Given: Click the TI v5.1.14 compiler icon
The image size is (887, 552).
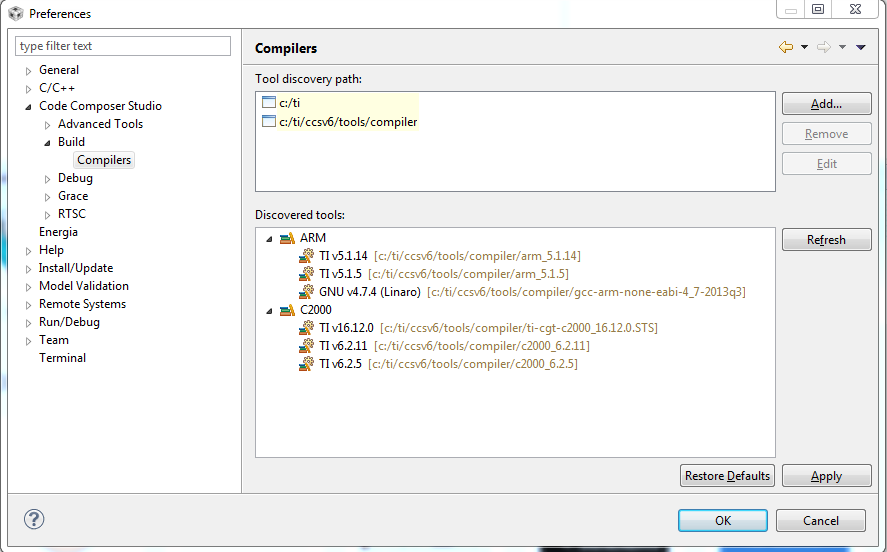Looking at the screenshot, I should click(307, 256).
